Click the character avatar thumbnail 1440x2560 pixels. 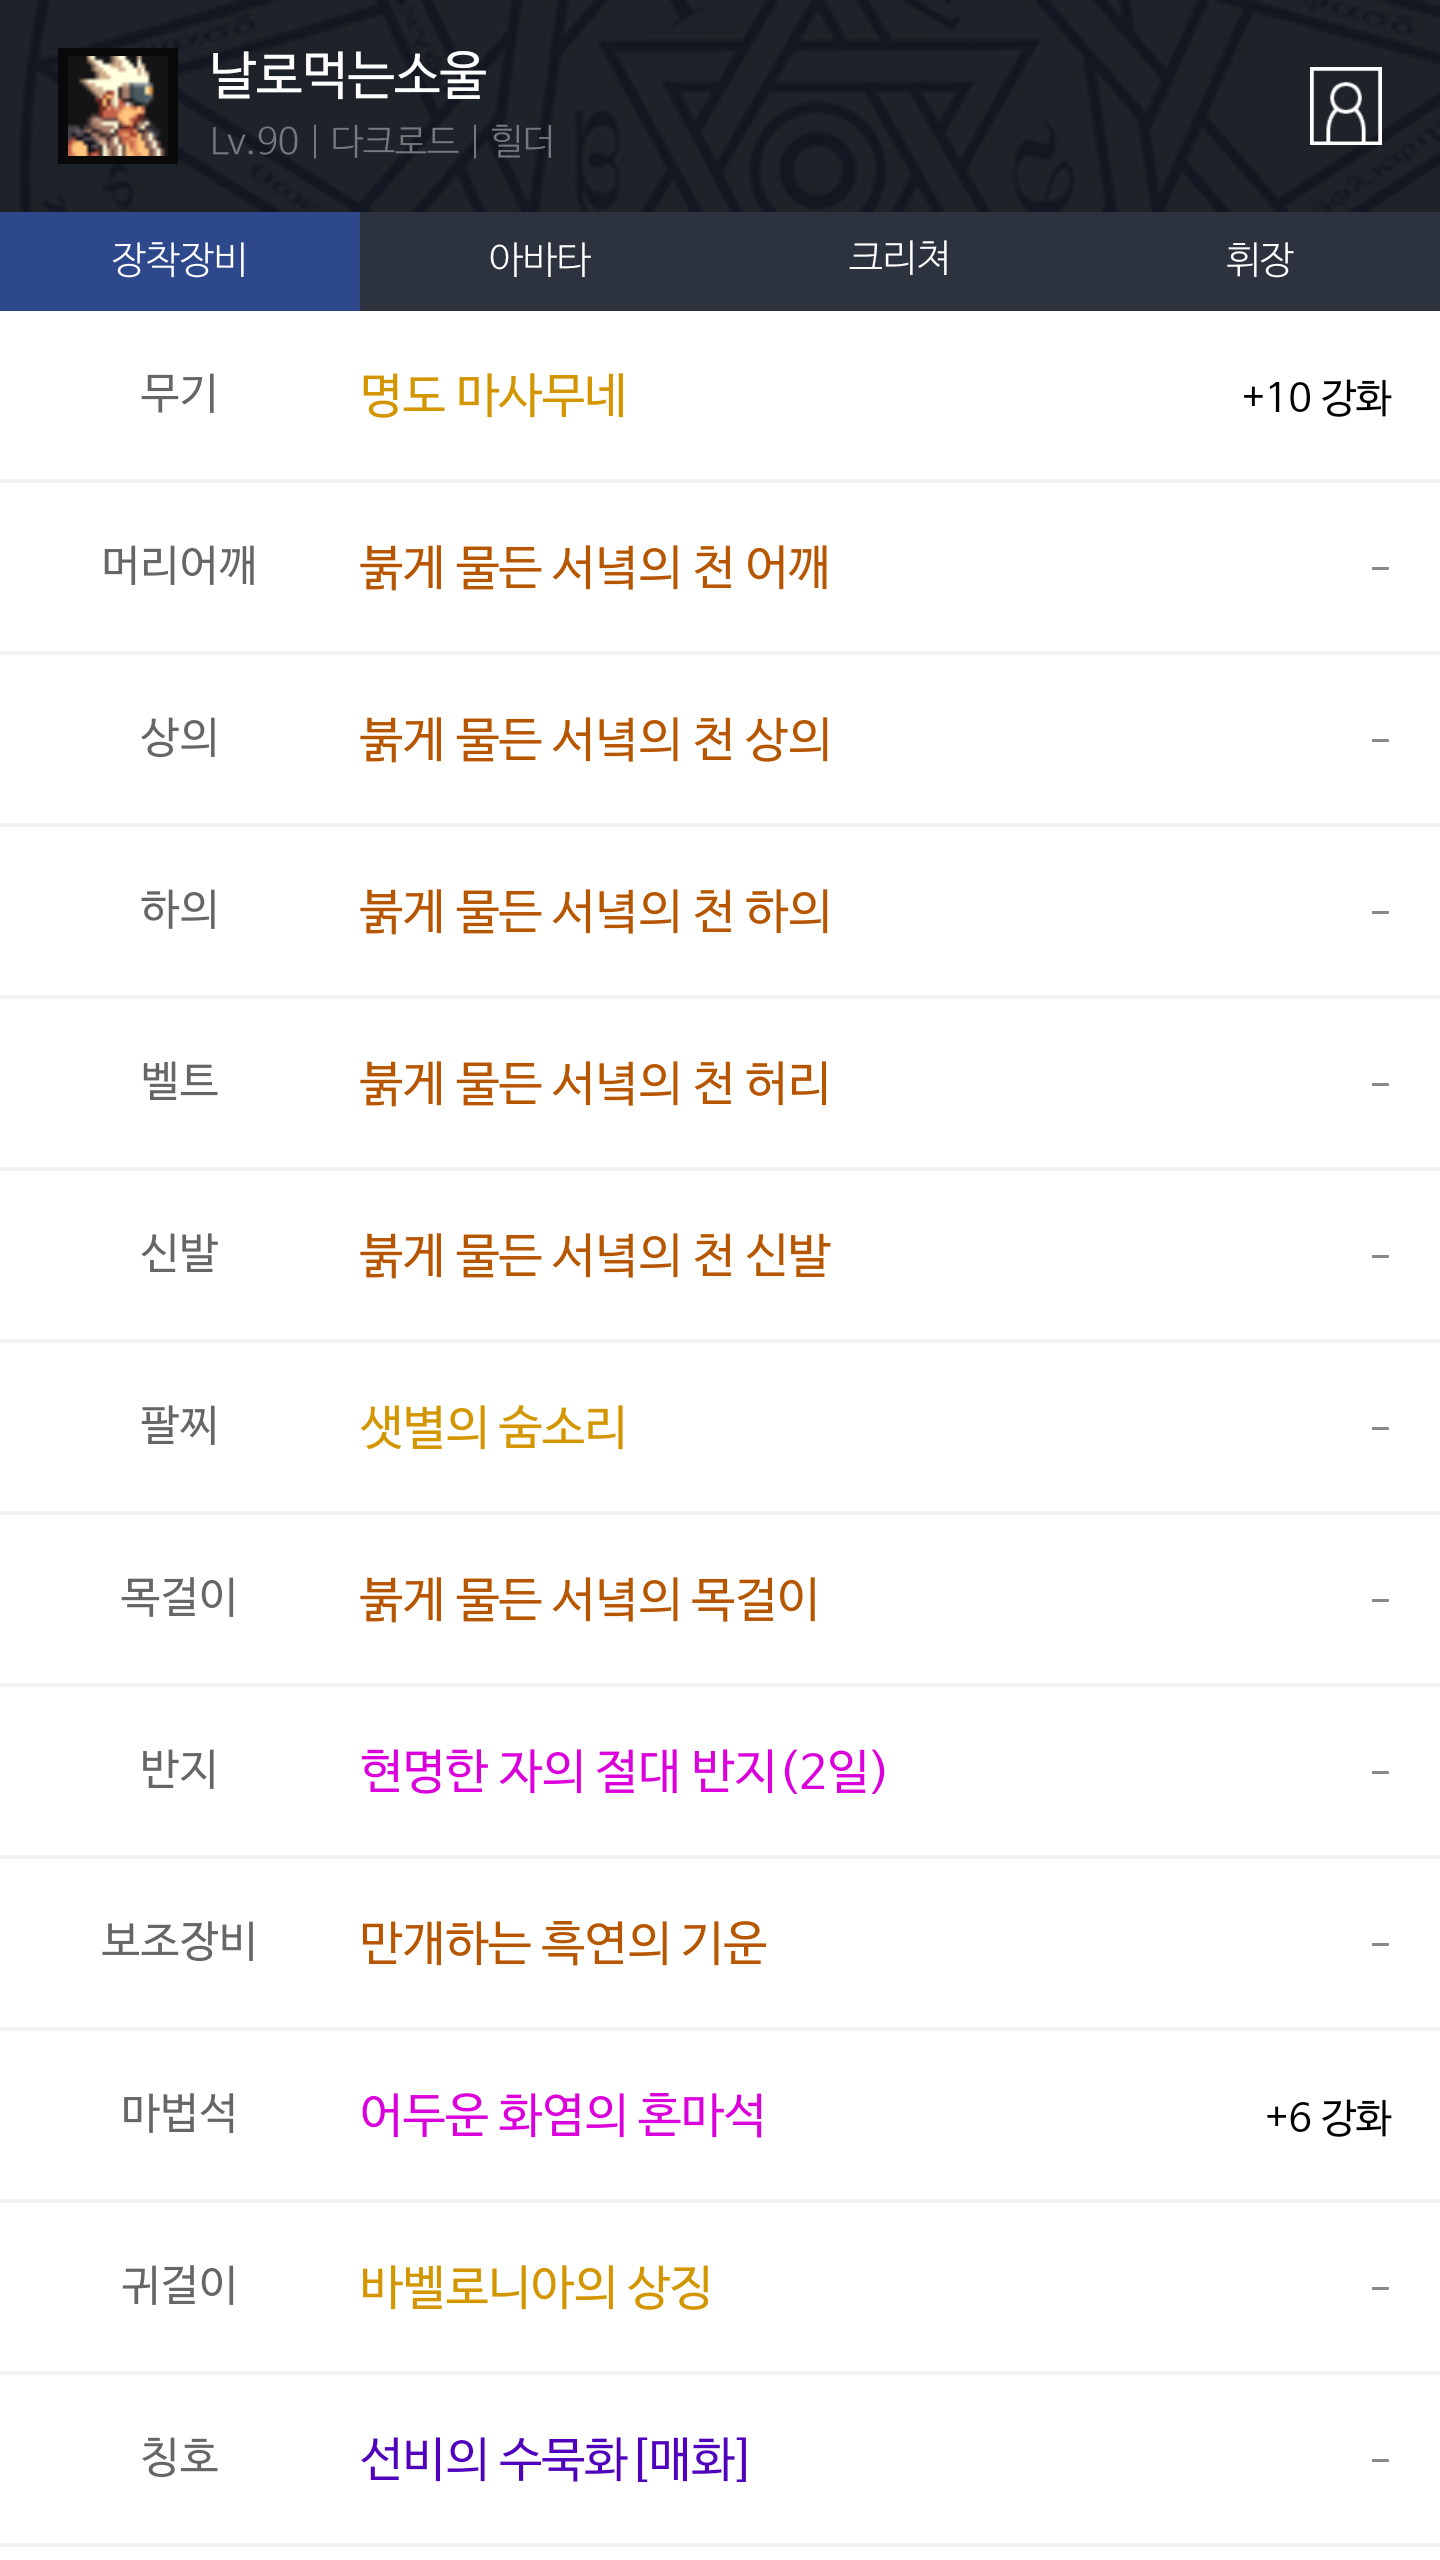(x=118, y=106)
